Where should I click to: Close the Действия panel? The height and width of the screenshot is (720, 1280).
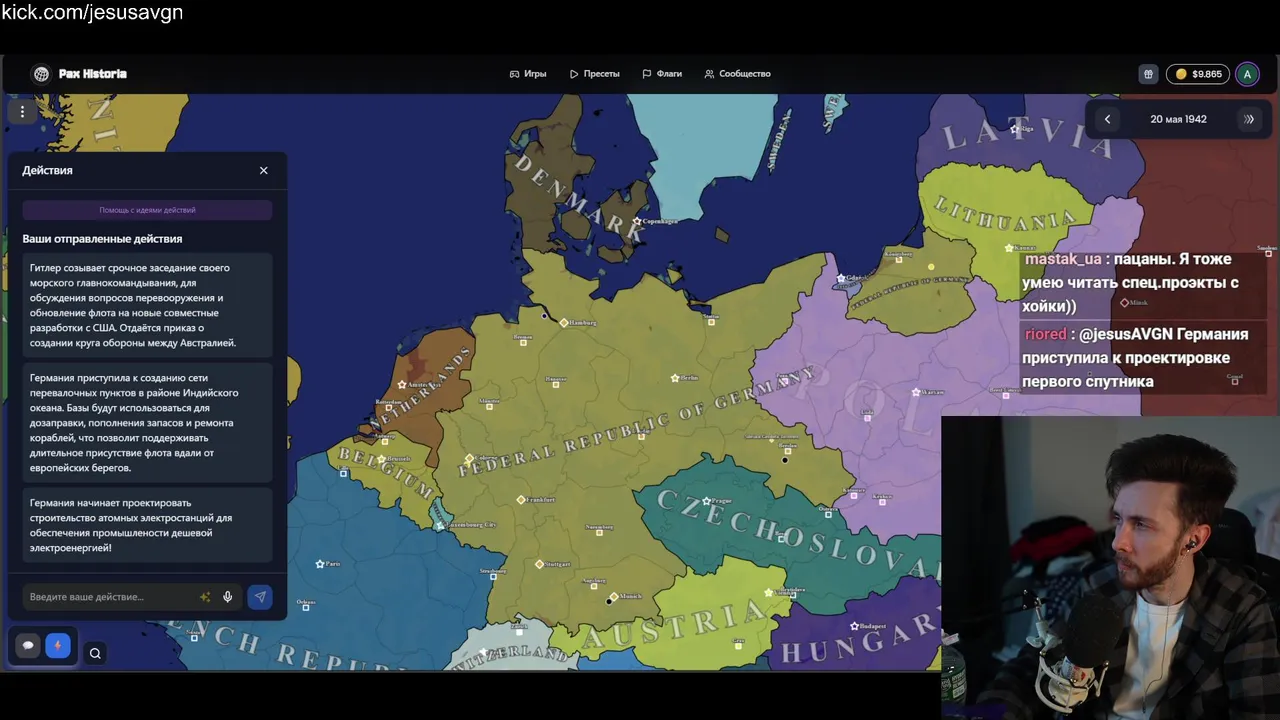click(x=264, y=171)
